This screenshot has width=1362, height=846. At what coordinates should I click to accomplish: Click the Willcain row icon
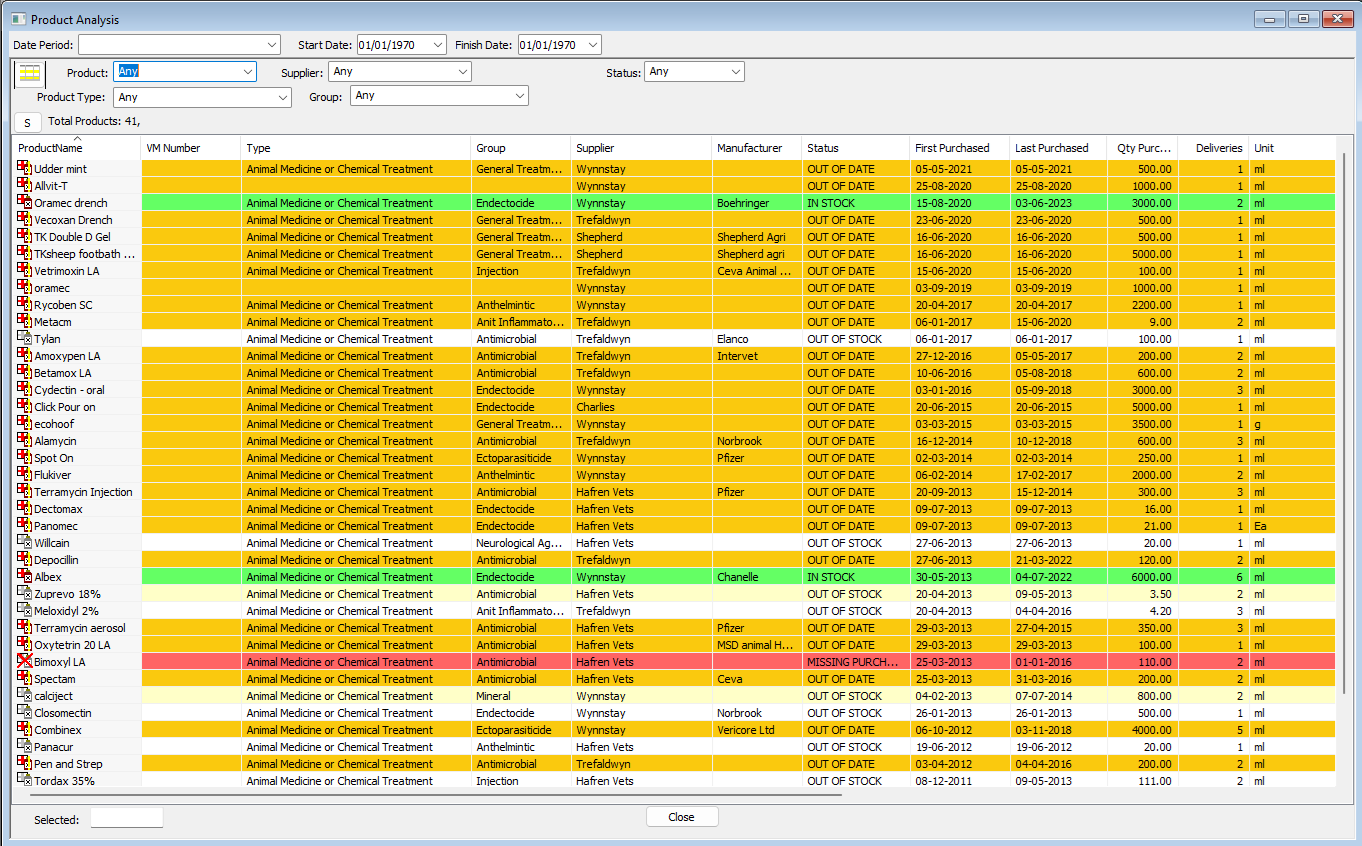coord(25,543)
